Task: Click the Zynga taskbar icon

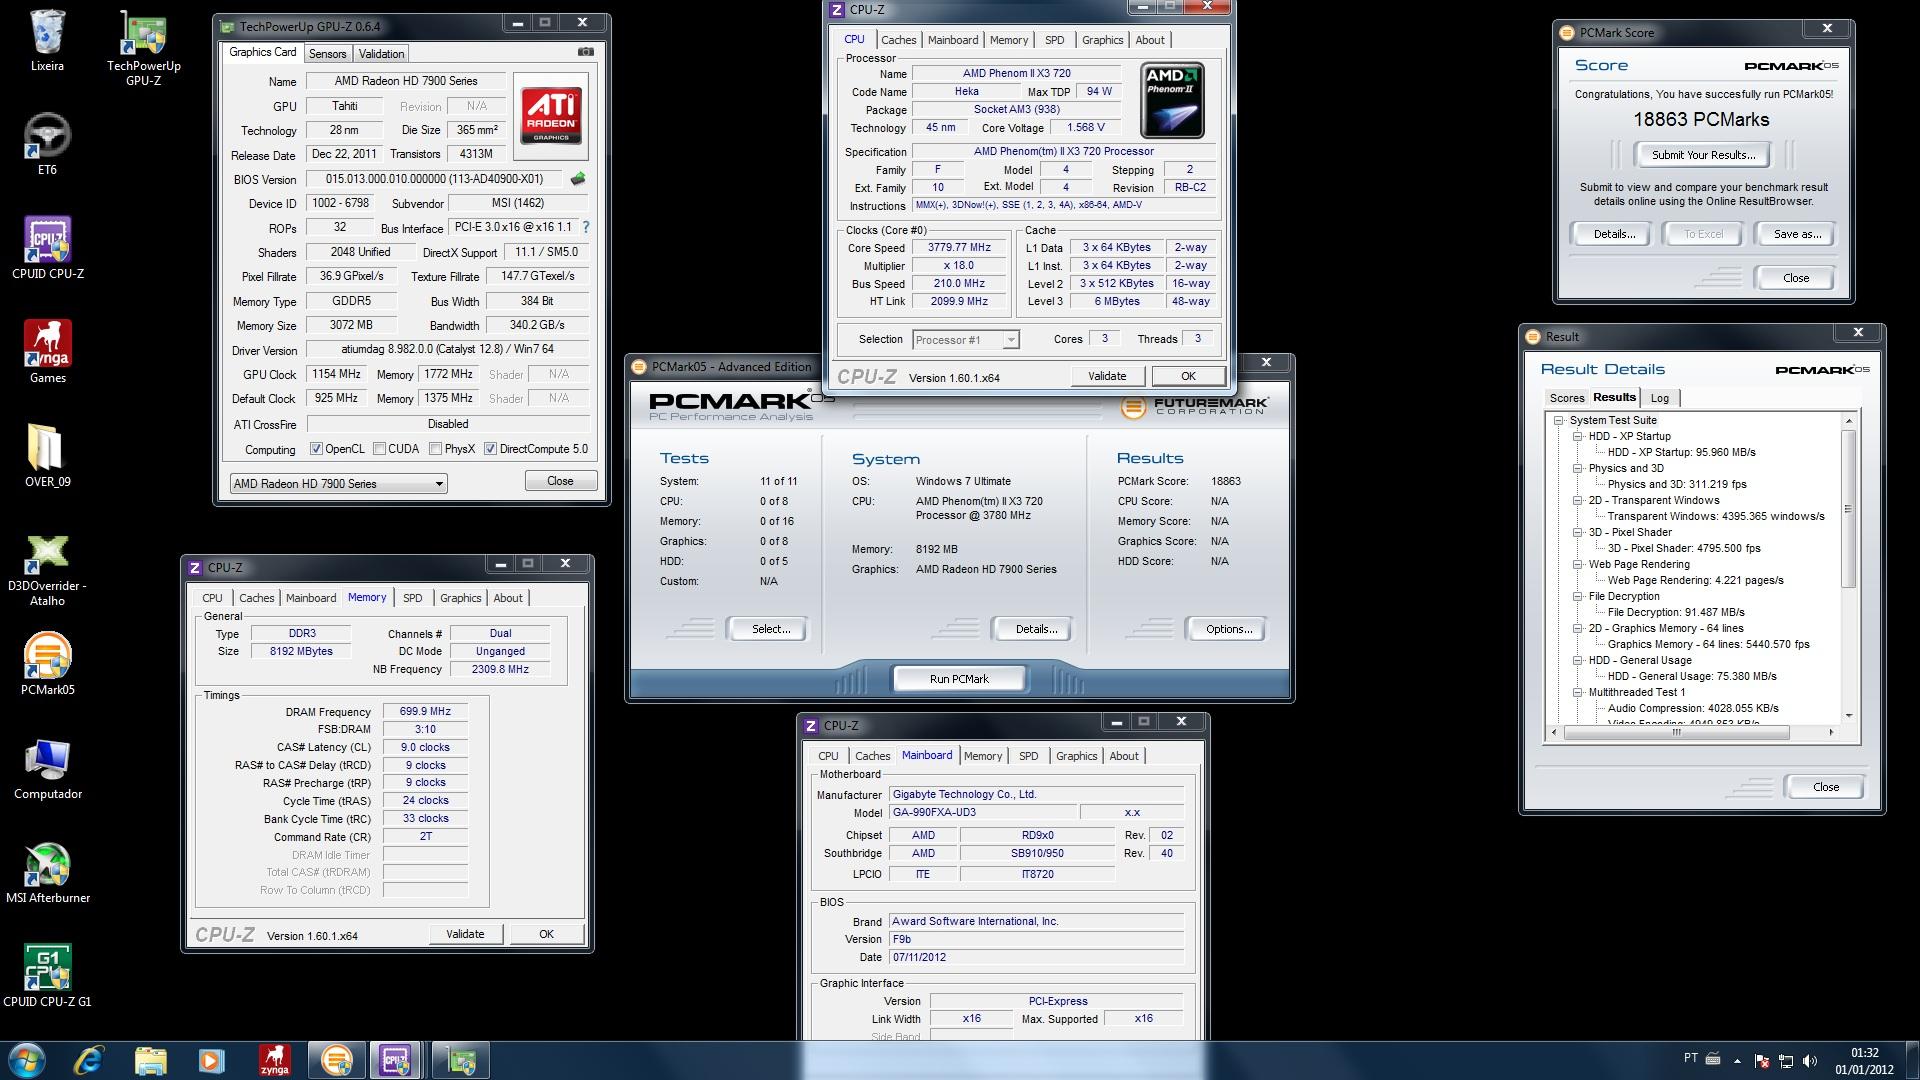Action: [274, 1060]
